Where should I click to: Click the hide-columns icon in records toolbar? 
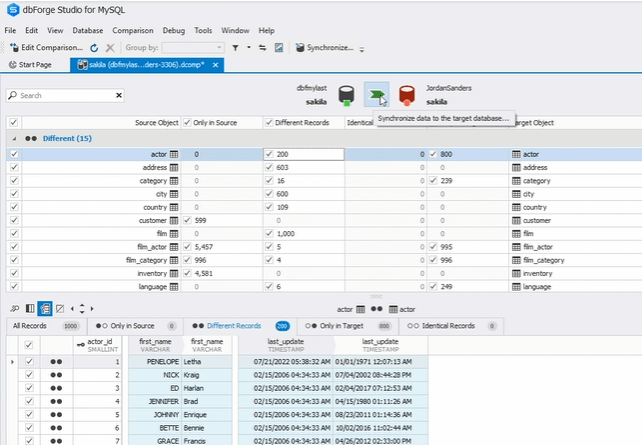[60, 309]
